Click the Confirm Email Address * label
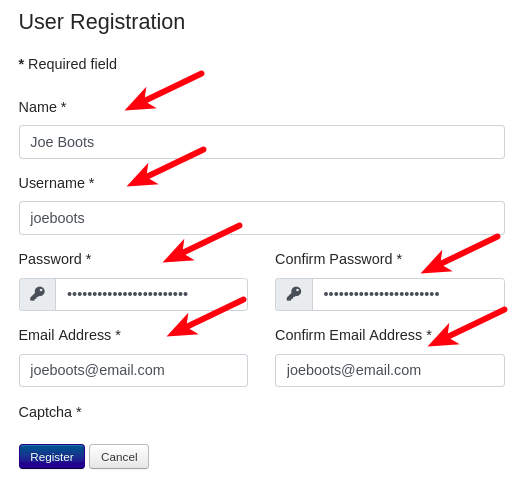523x482 pixels. tap(354, 335)
